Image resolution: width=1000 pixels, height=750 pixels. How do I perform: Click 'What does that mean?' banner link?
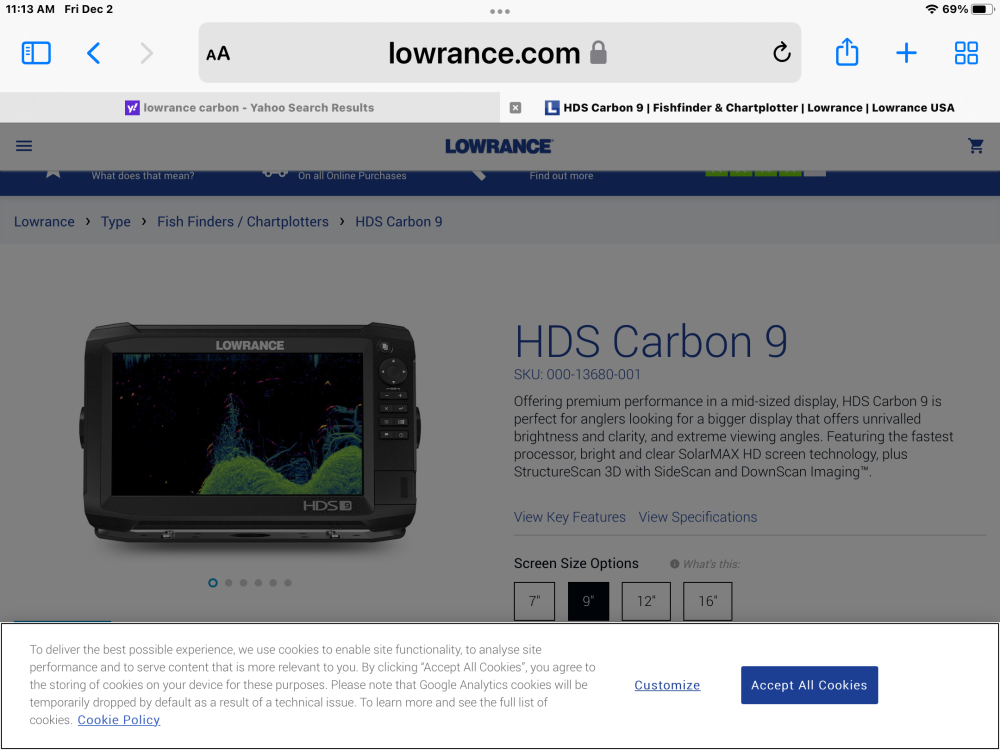(x=143, y=176)
